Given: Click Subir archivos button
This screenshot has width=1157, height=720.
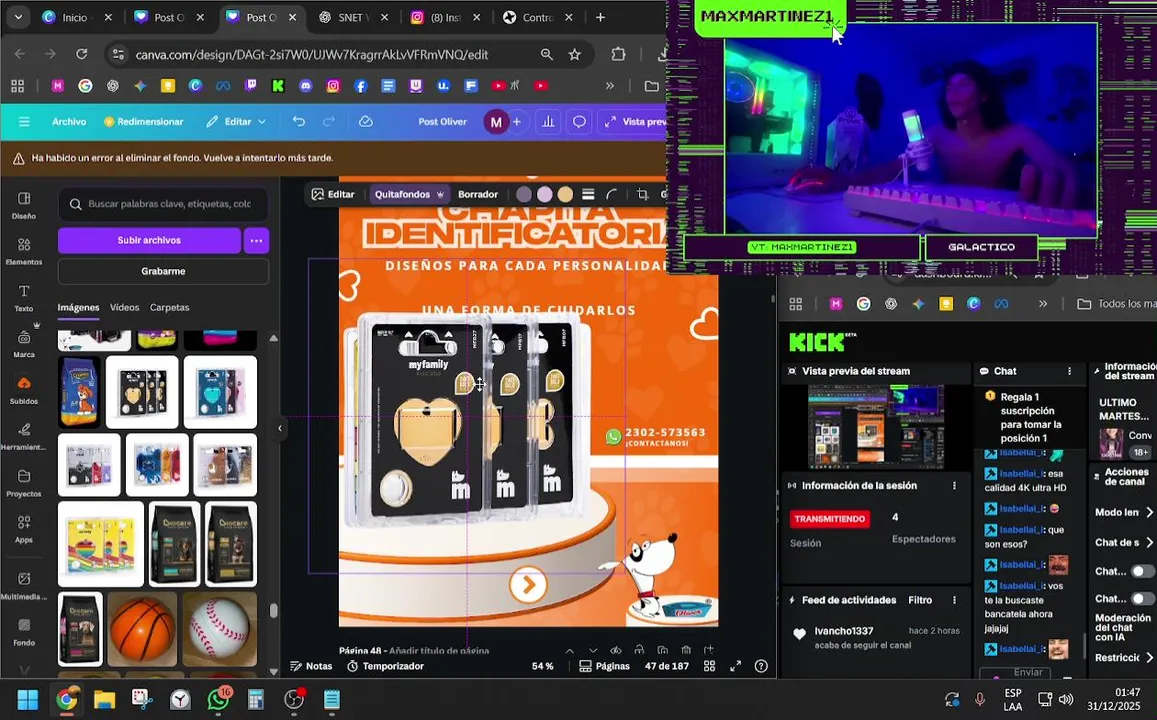Looking at the screenshot, I should click(149, 240).
